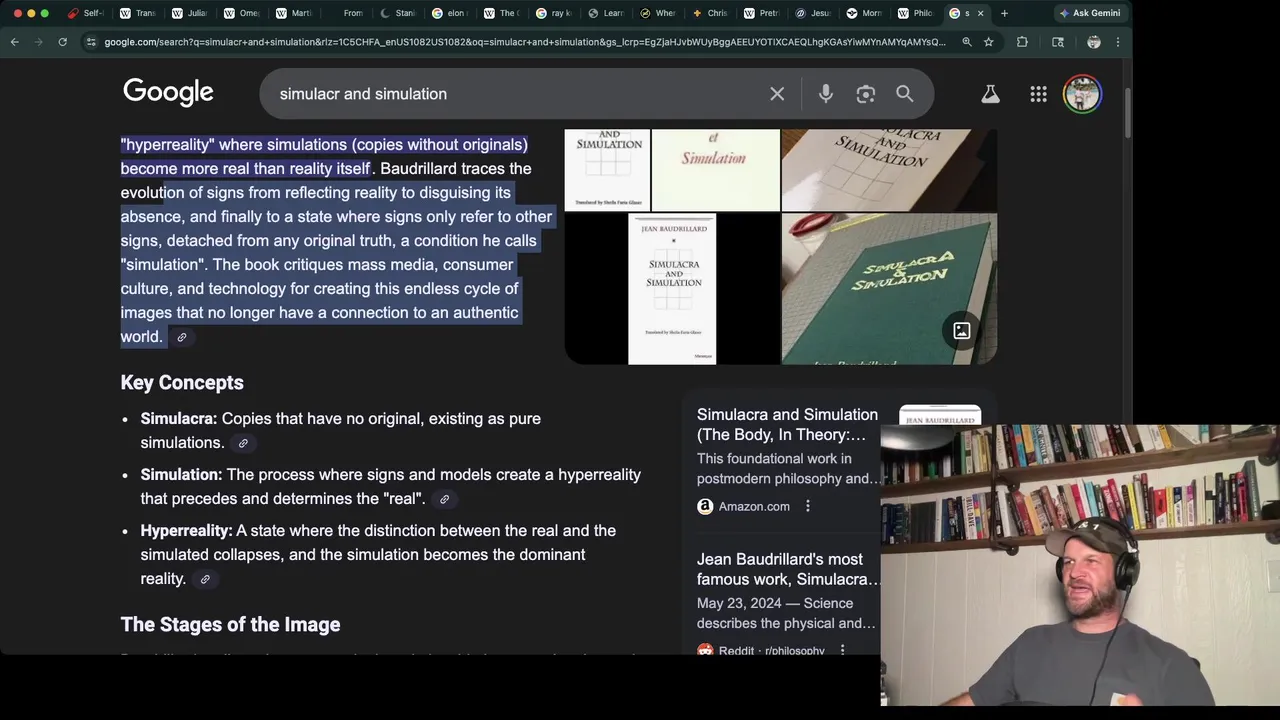This screenshot has width=1280, height=720.
Task: Switch to the 'Philo' Wikipedia tab
Action: pos(915,13)
